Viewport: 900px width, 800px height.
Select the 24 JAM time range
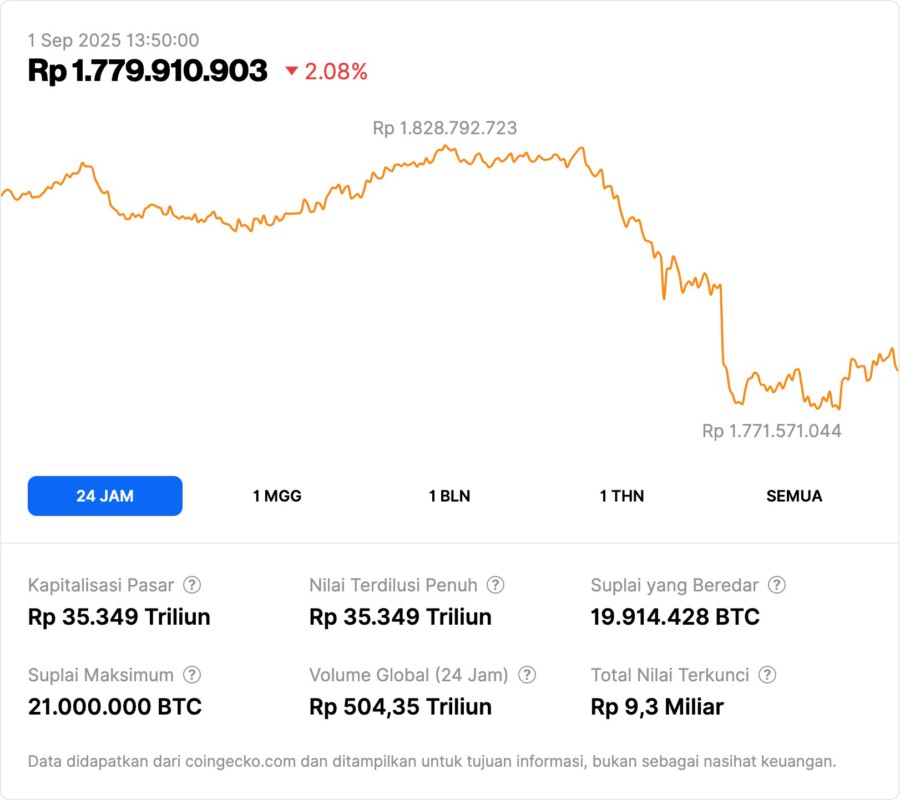[x=105, y=496]
